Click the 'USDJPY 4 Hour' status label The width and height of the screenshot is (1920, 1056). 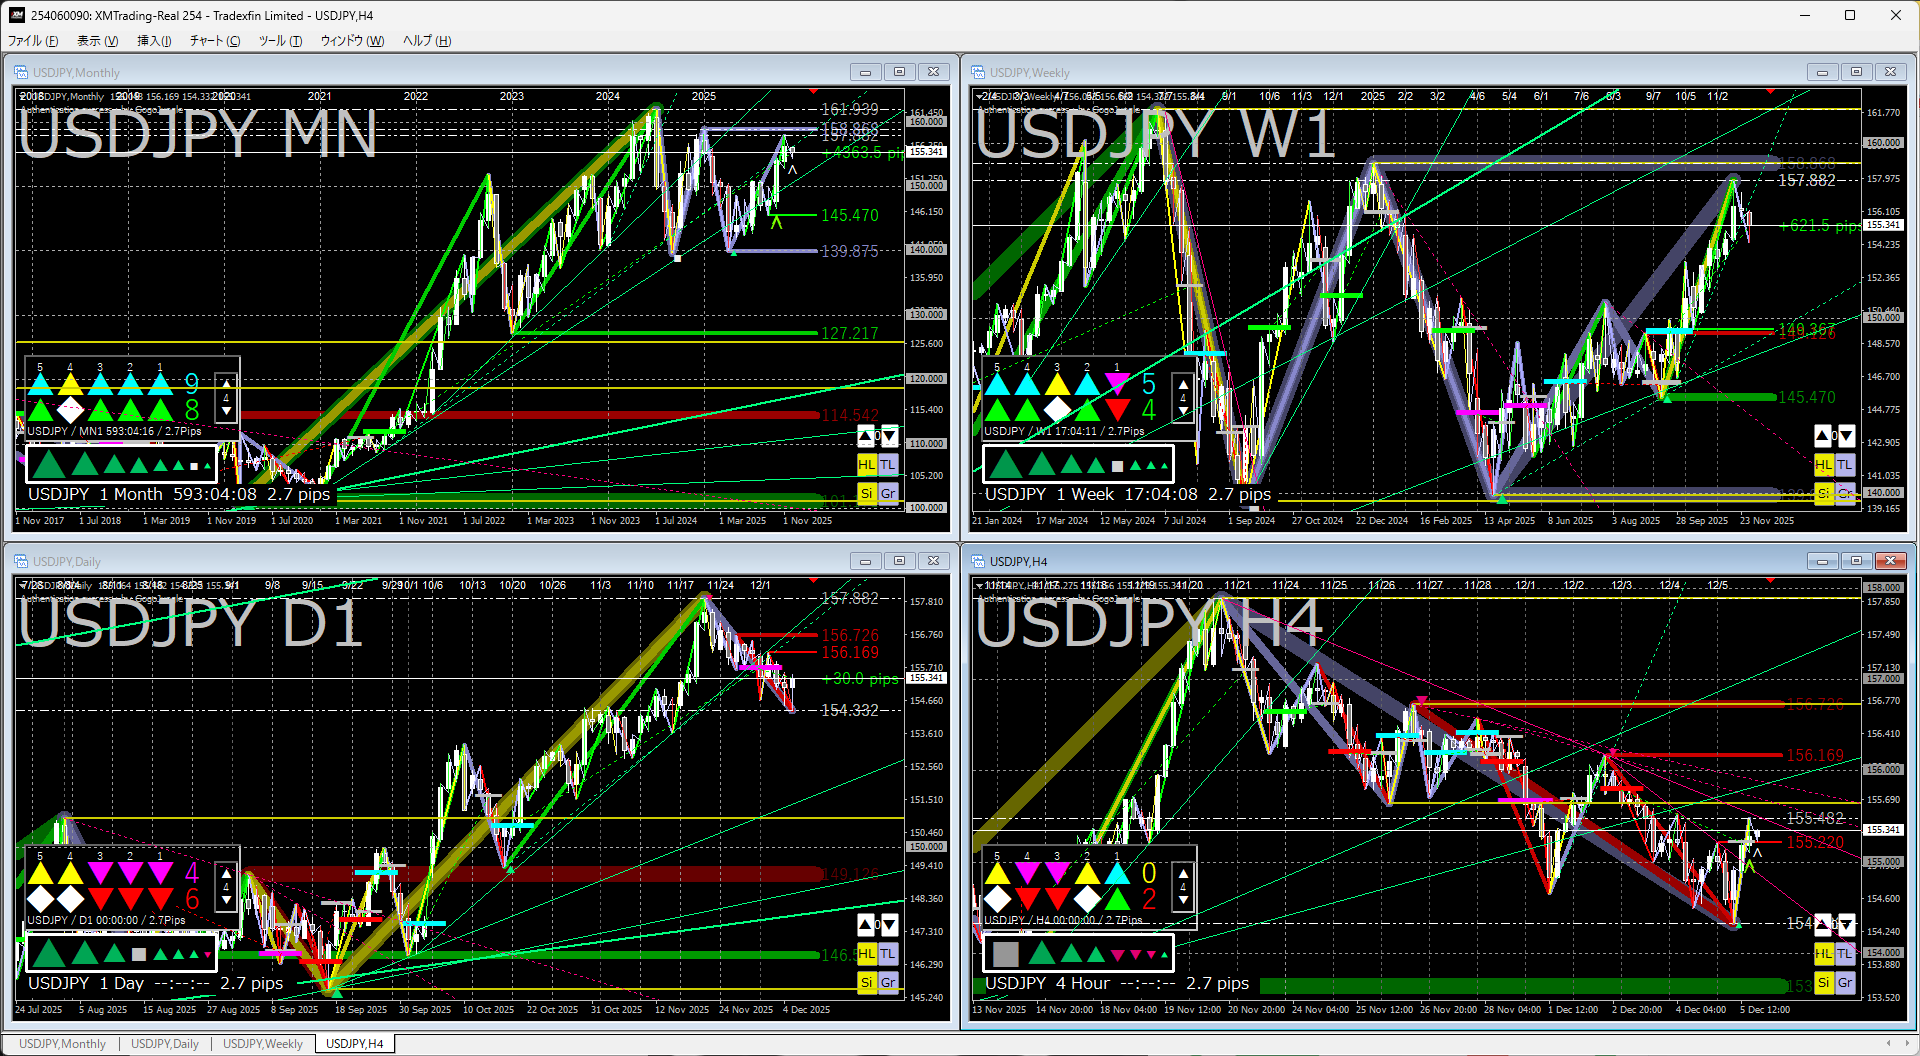1047,983
